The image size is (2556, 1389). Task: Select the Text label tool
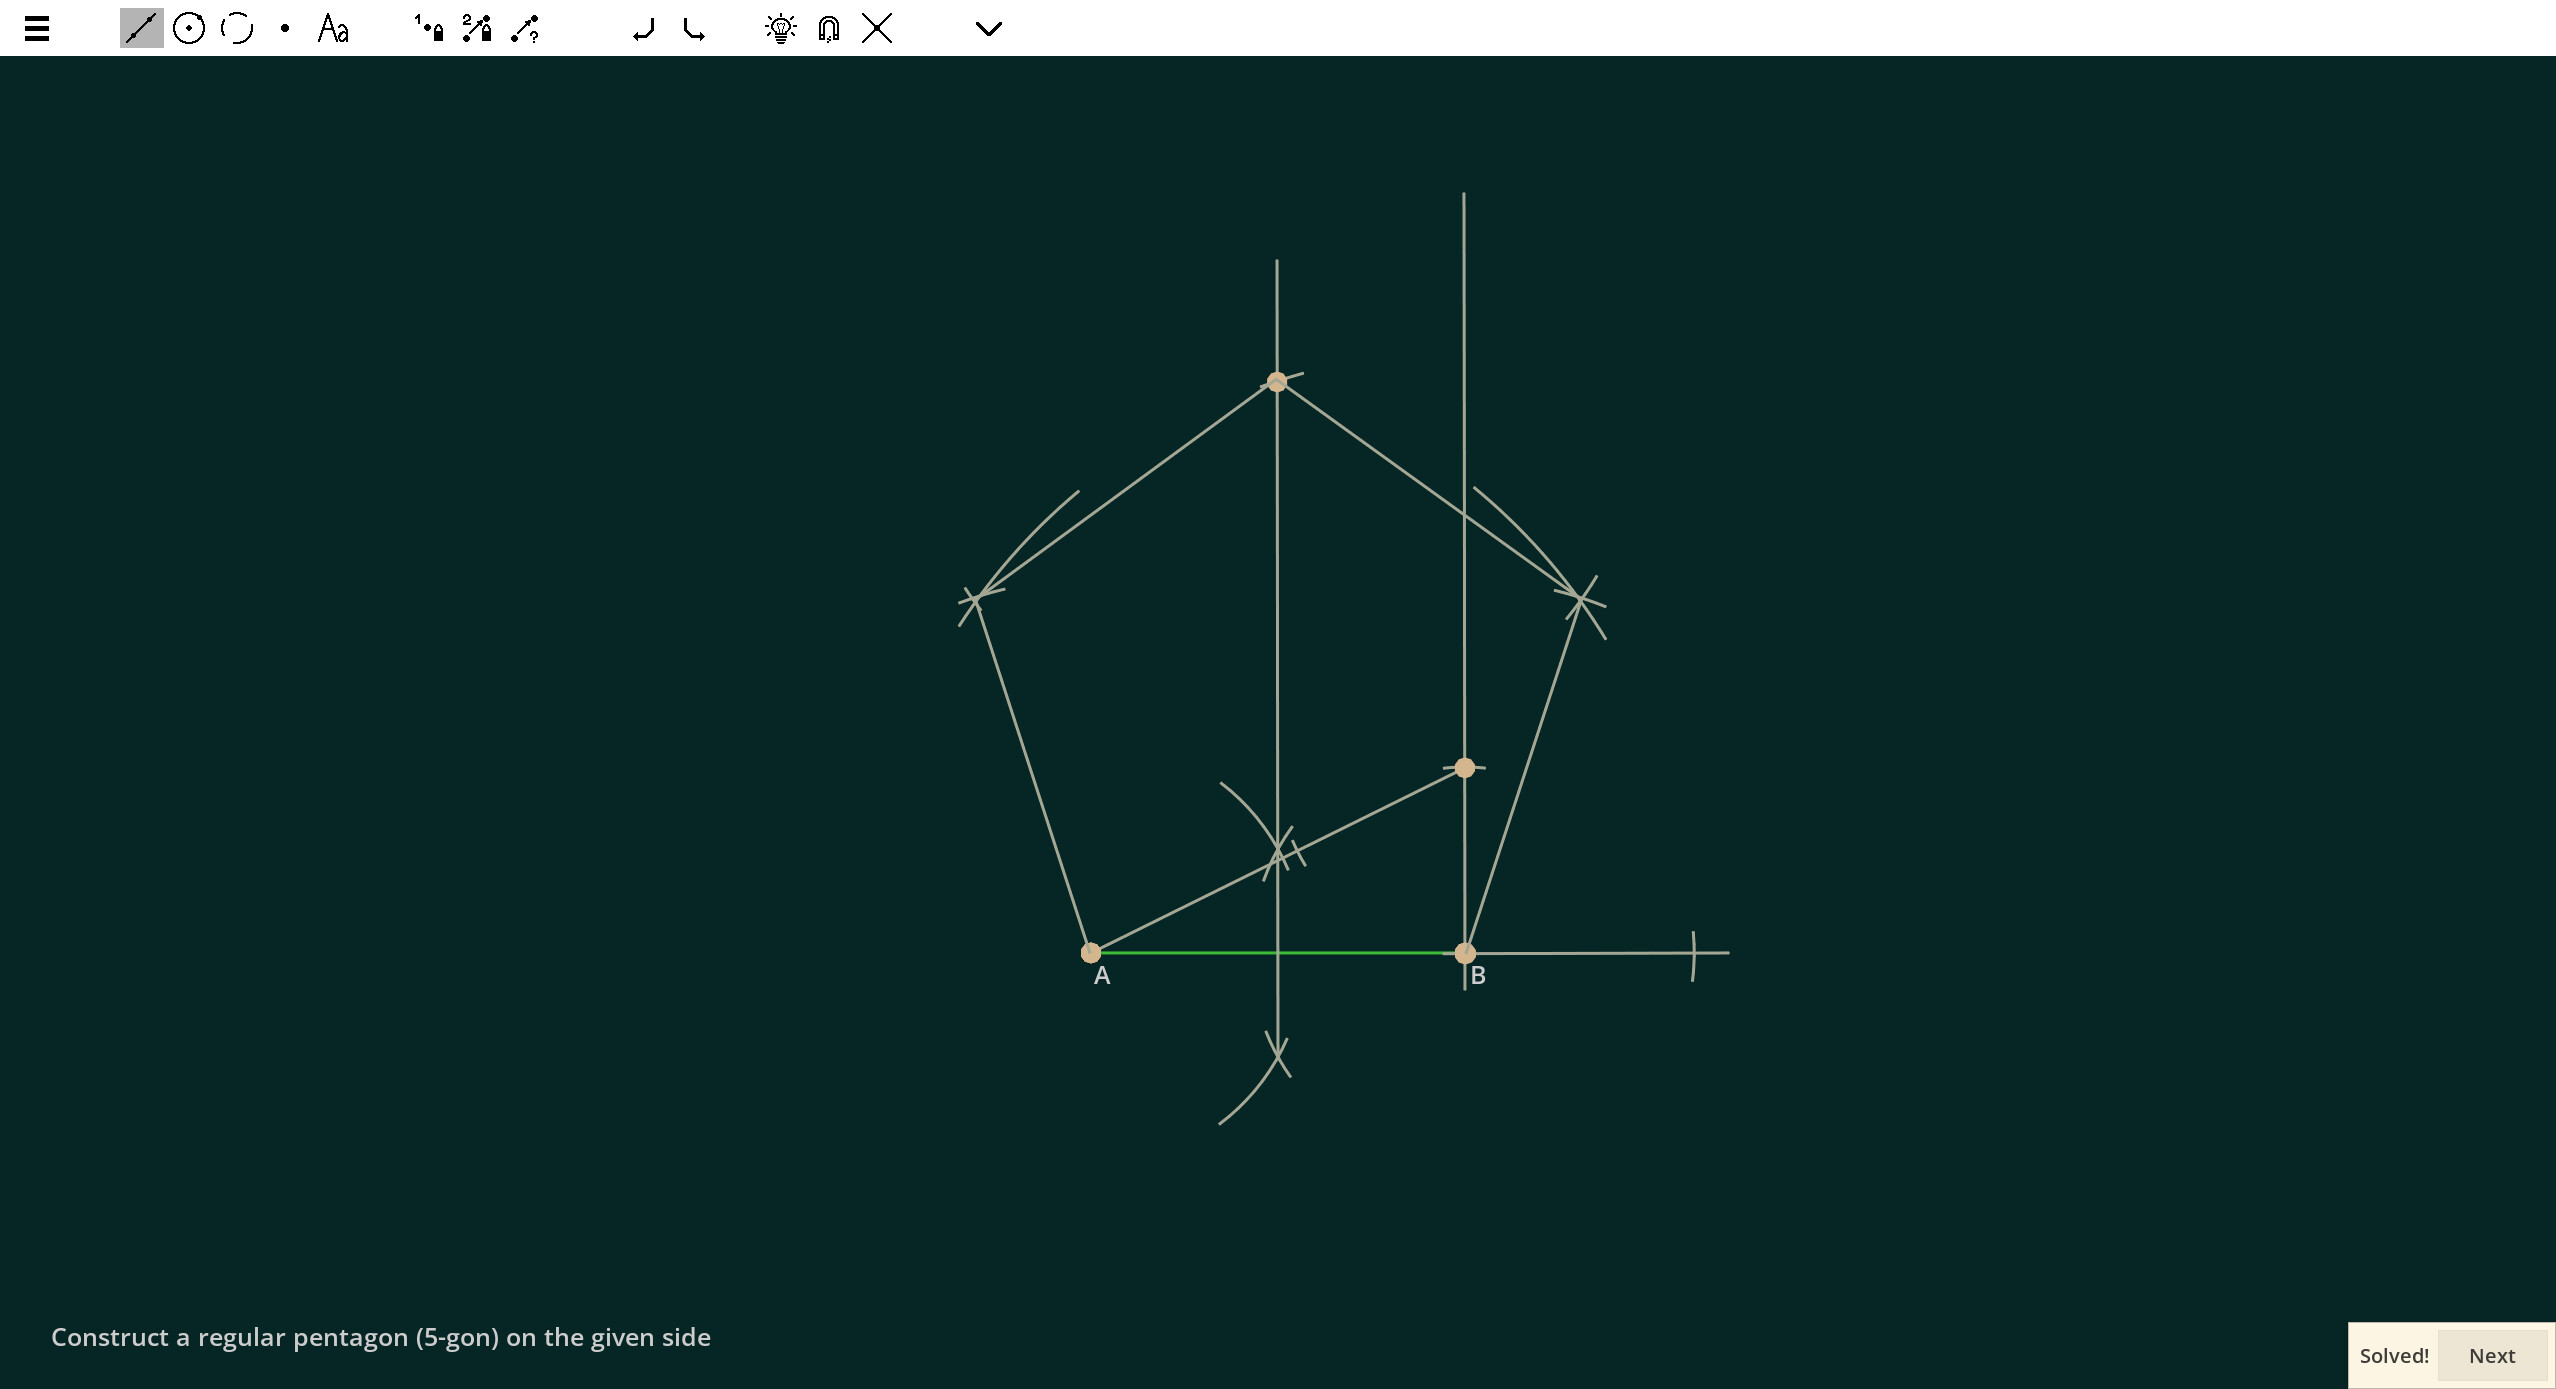click(x=332, y=28)
